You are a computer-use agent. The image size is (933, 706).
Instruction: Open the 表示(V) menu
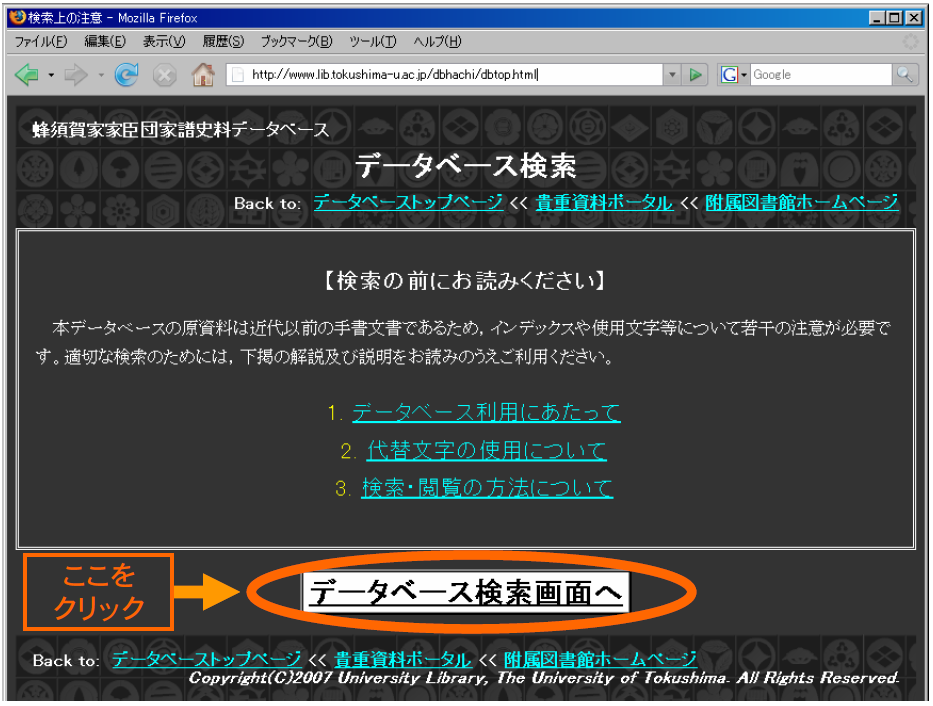pyautogui.click(x=164, y=42)
